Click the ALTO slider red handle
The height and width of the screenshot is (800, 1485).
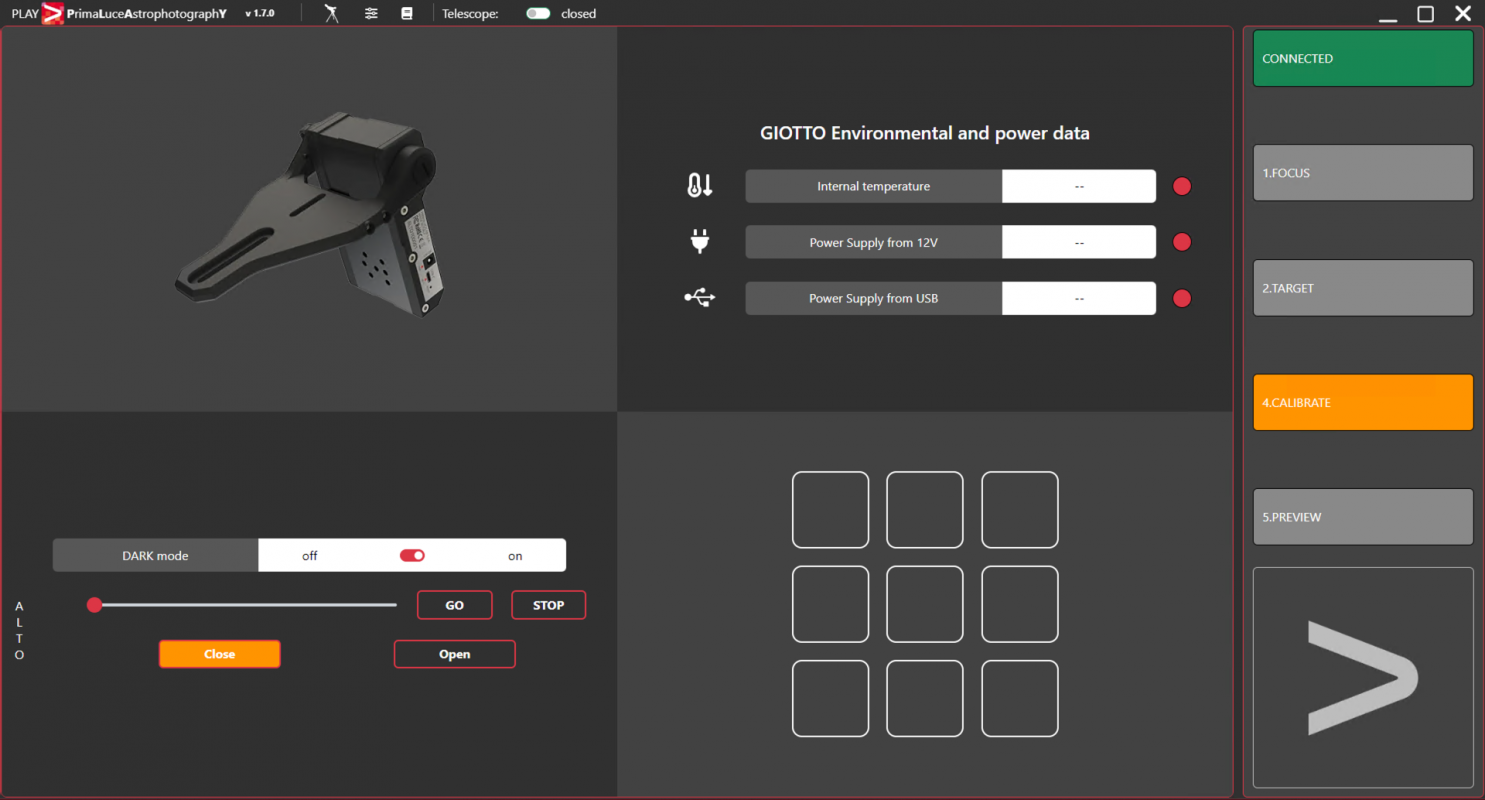pyautogui.click(x=94, y=605)
